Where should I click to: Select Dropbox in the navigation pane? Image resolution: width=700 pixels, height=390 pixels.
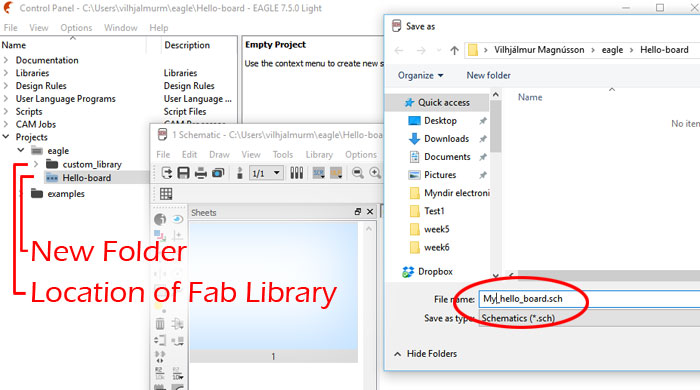(x=435, y=271)
